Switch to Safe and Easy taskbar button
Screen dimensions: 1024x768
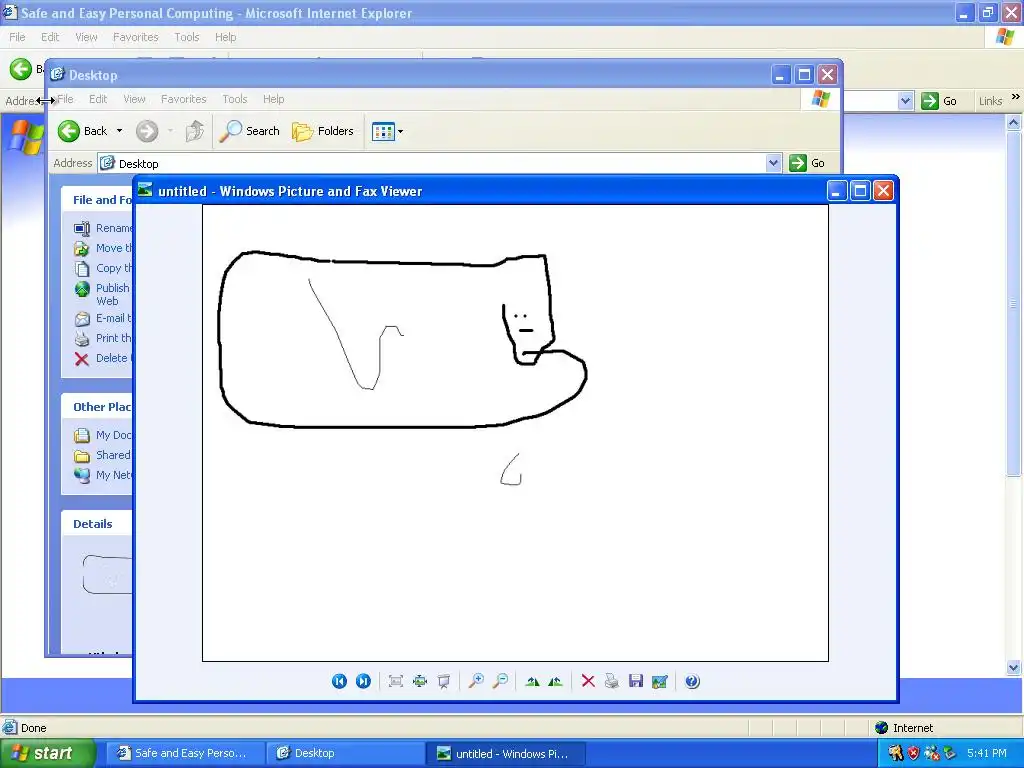[x=184, y=754]
